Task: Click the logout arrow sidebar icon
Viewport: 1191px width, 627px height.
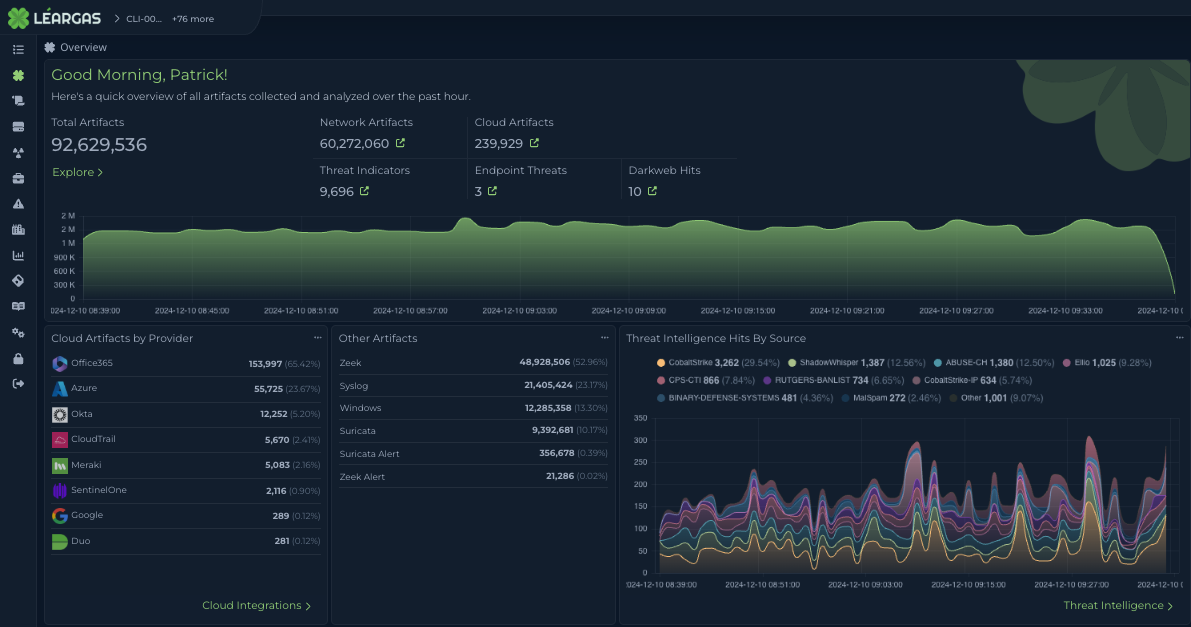Action: [x=18, y=384]
